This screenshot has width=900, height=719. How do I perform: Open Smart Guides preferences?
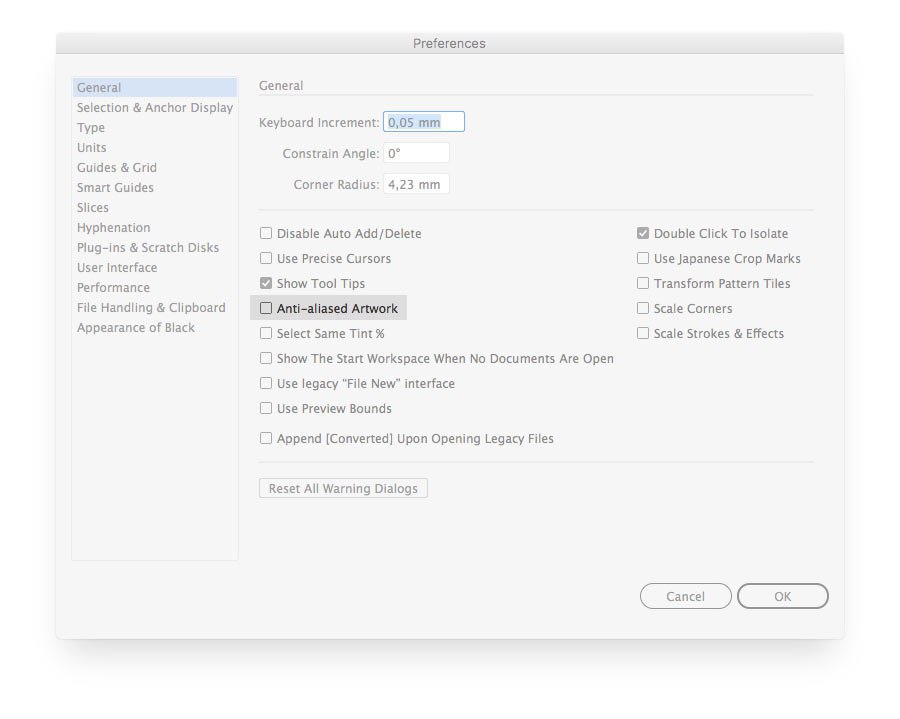coord(154,188)
